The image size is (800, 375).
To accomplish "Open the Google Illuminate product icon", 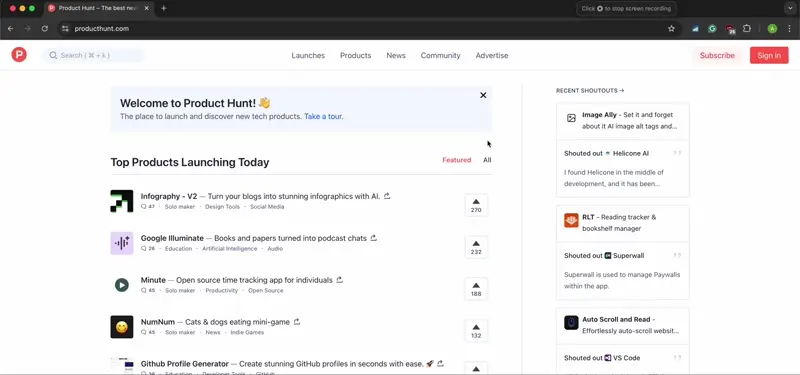I will click(x=121, y=243).
